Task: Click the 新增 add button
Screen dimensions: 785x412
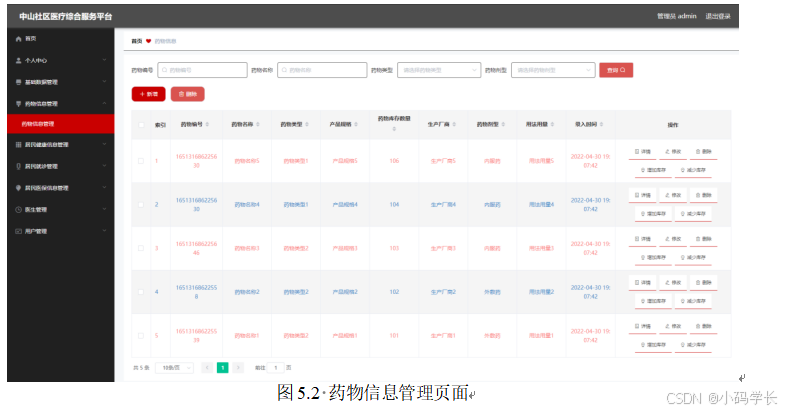Action: [149, 94]
